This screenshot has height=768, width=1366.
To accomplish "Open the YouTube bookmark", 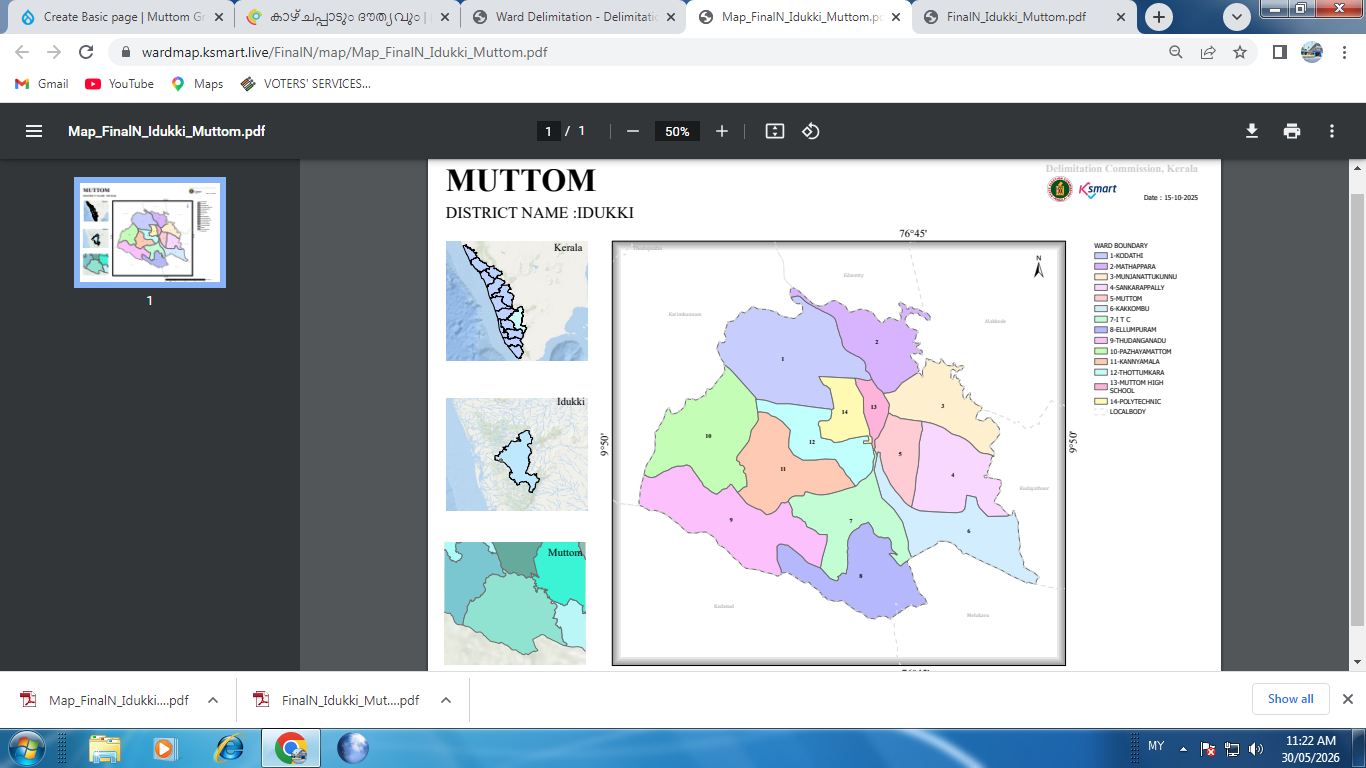I will click(120, 84).
